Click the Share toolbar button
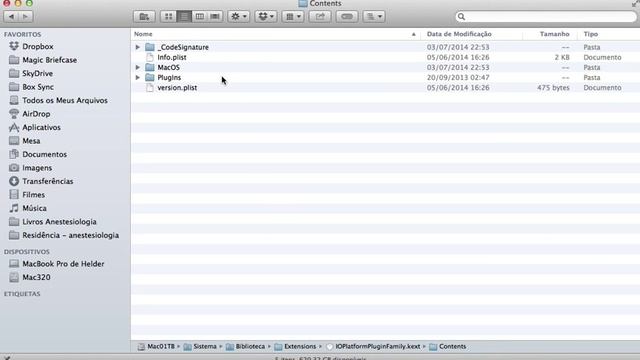Viewport: 640px width, 360px height. click(x=320, y=17)
